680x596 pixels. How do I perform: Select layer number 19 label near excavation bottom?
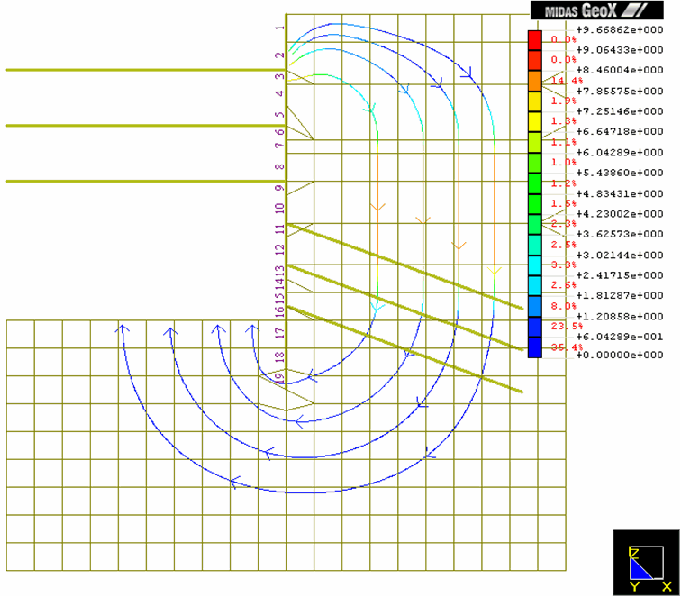point(280,377)
